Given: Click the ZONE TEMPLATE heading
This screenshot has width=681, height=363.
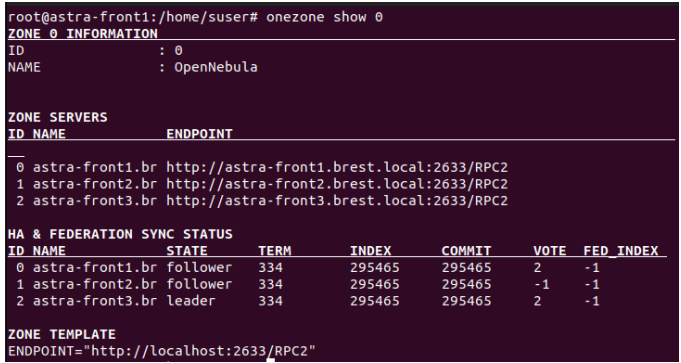Looking at the screenshot, I should (x=62, y=334).
